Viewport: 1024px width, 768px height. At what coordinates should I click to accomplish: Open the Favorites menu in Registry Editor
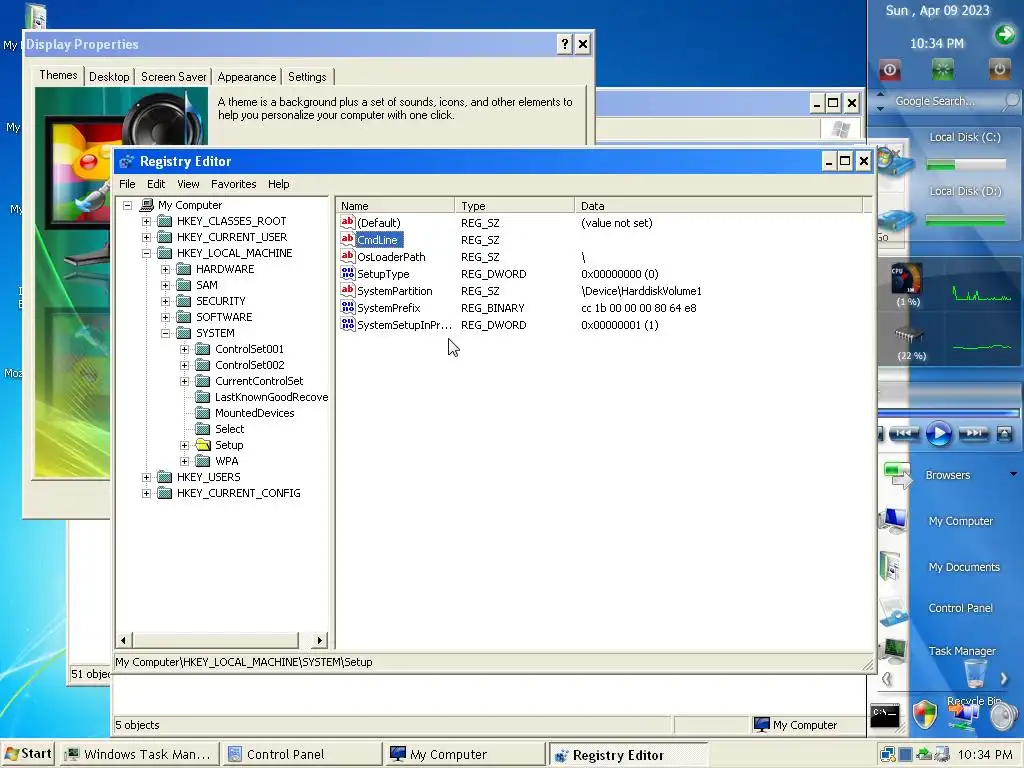[234, 184]
